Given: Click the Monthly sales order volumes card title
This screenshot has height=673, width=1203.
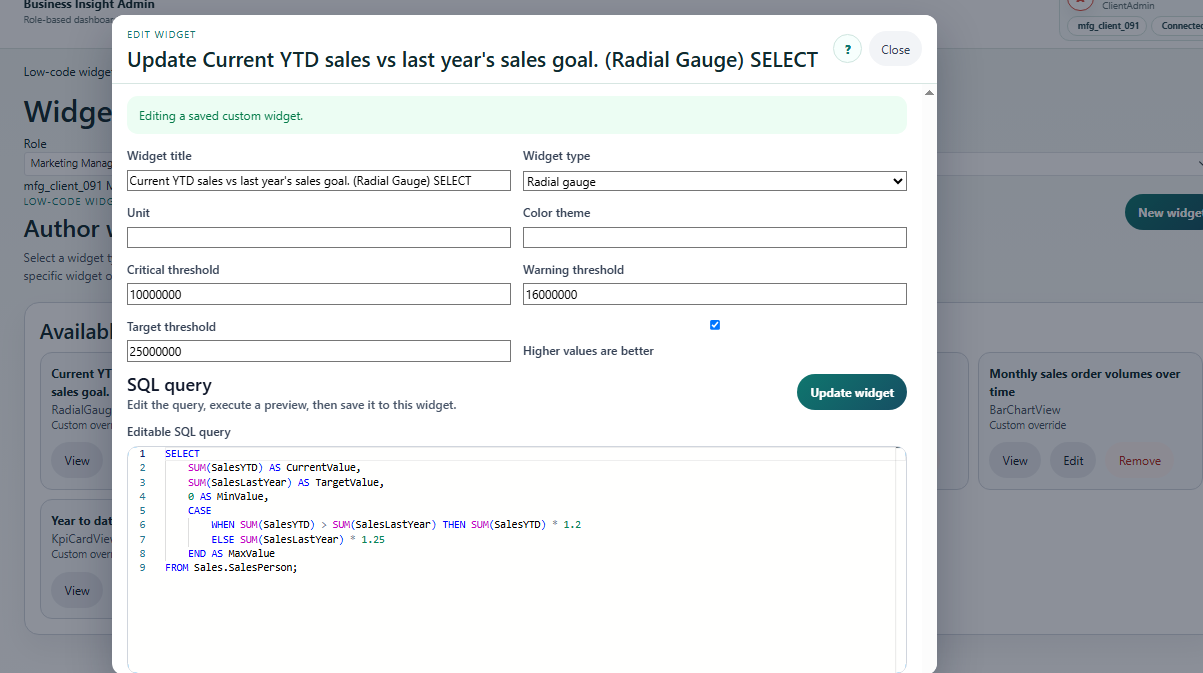Looking at the screenshot, I should 1085,383.
